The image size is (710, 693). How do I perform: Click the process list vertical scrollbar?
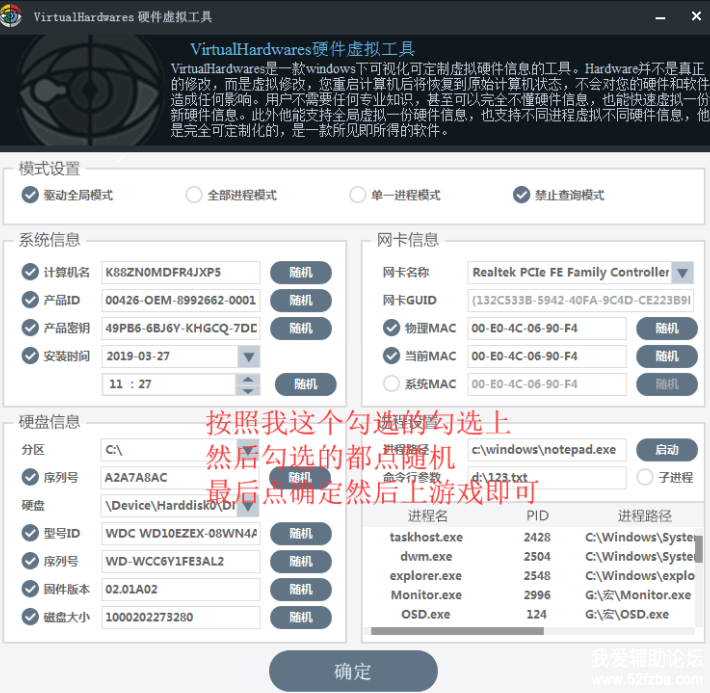(x=699, y=549)
